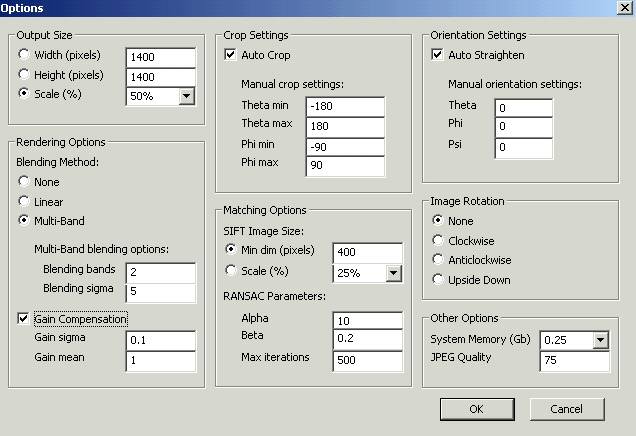Select the Max iterations input box
The image size is (636, 436).
coord(368,361)
